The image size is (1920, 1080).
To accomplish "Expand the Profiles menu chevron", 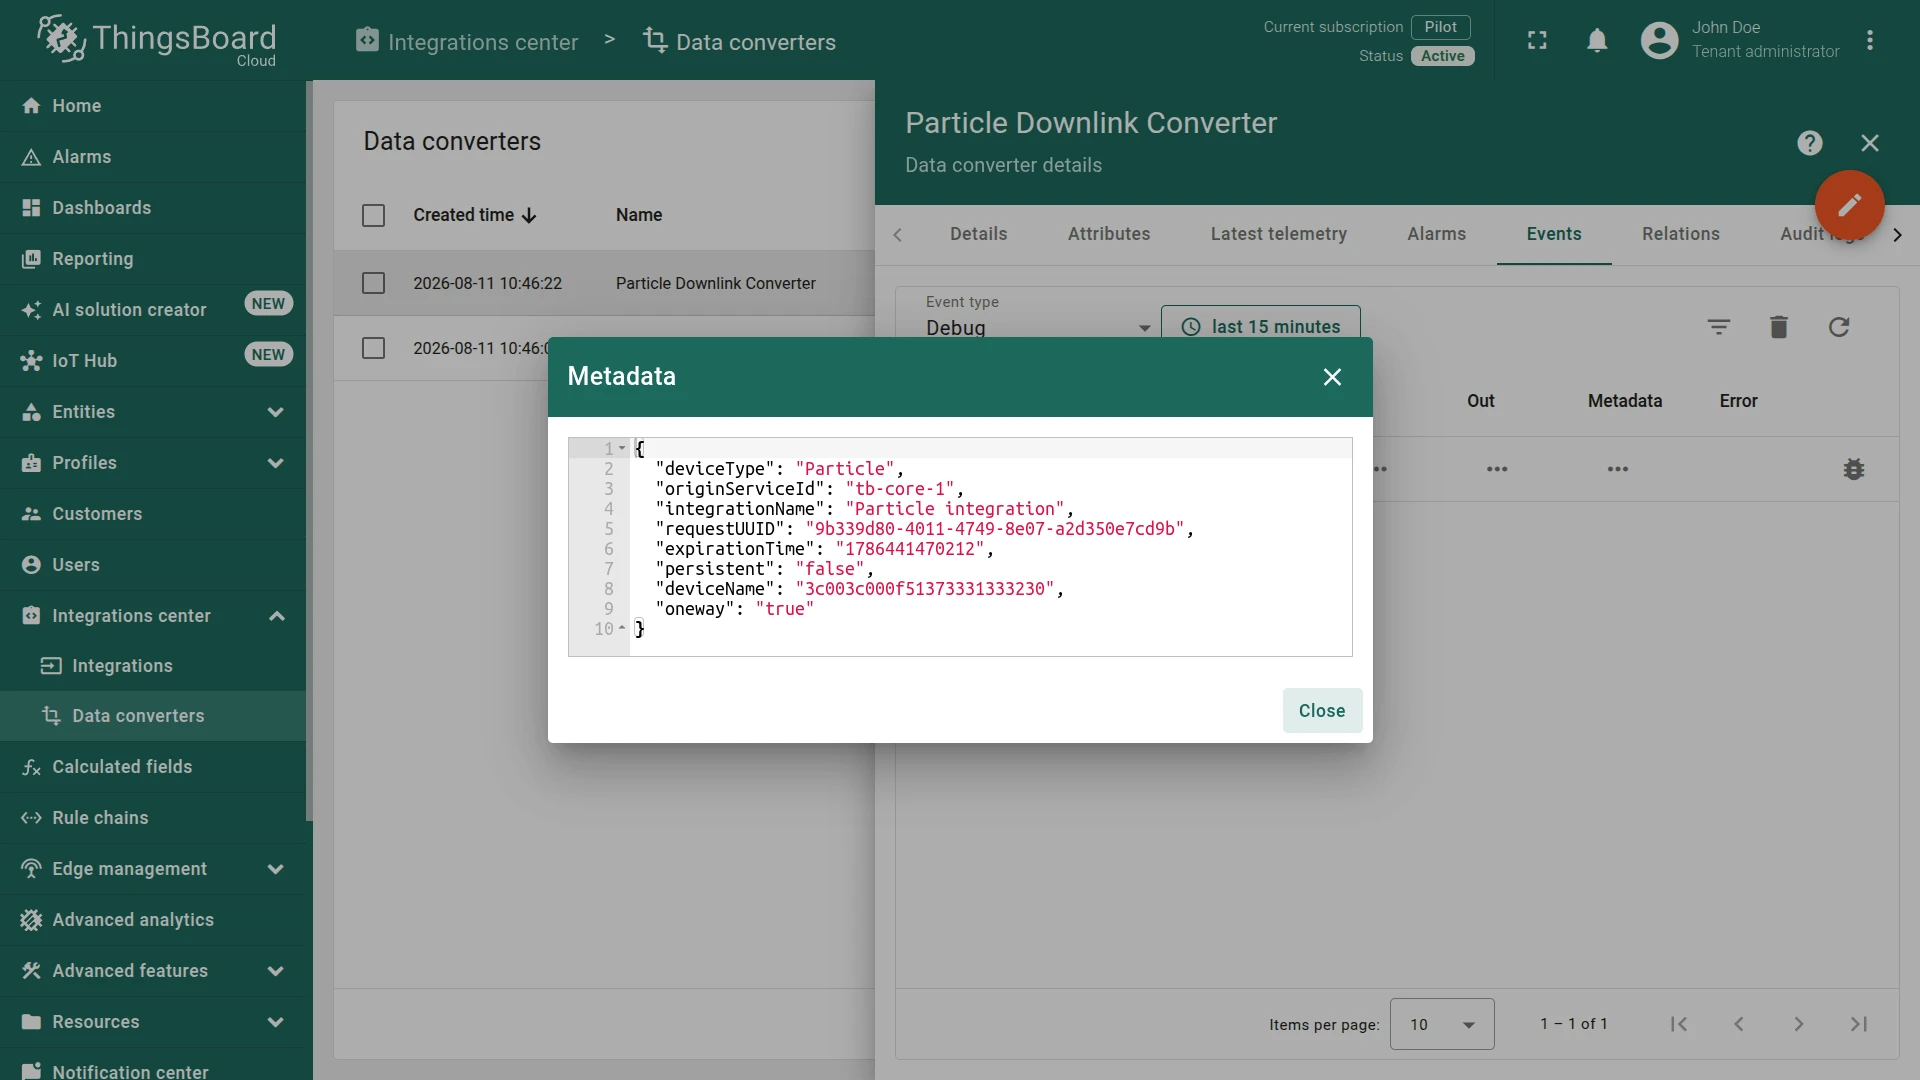I will [x=276, y=463].
